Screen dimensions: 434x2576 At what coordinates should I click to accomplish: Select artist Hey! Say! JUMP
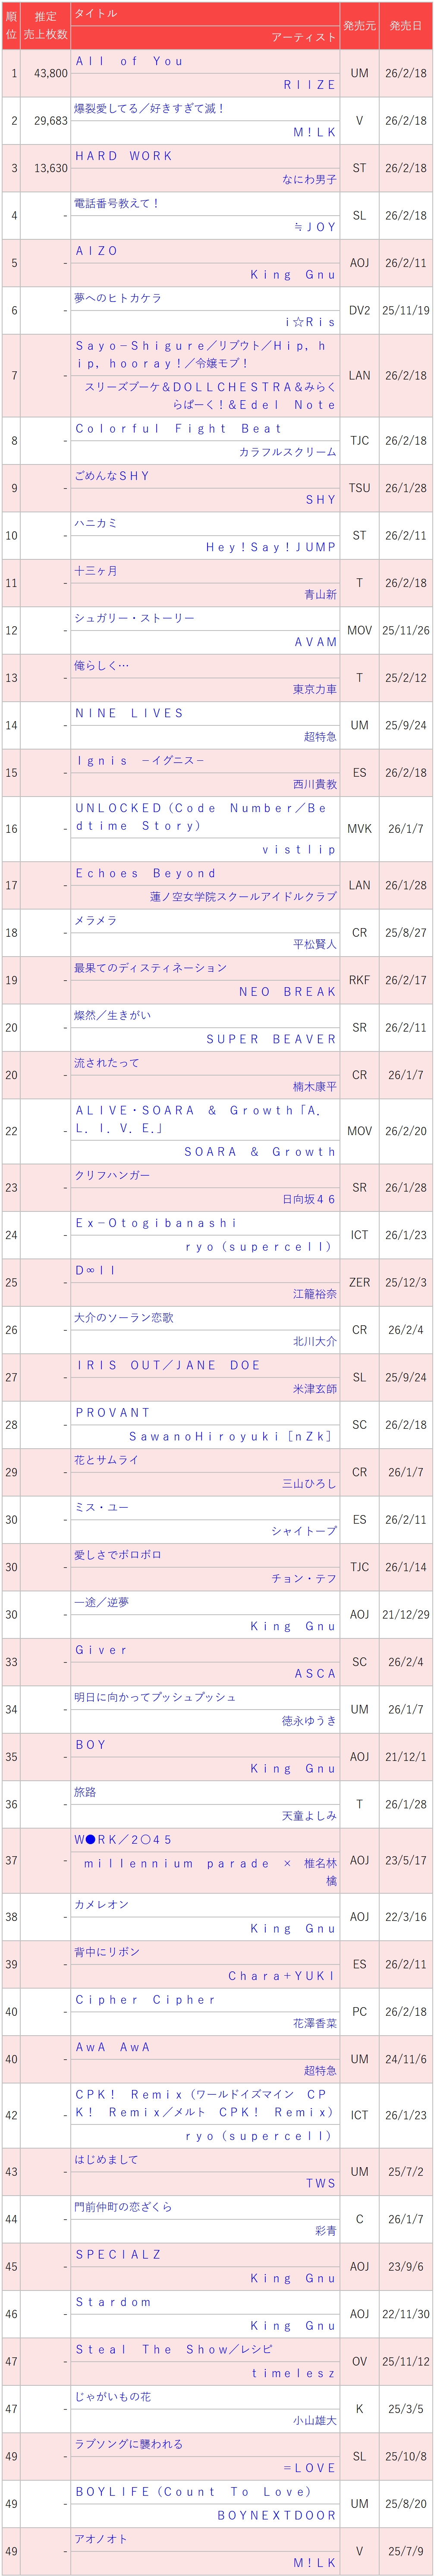pyautogui.click(x=270, y=547)
